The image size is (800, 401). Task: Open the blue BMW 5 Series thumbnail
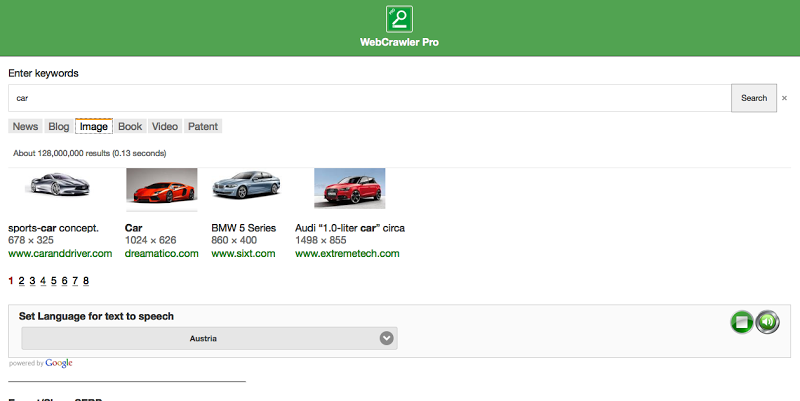tap(246, 185)
